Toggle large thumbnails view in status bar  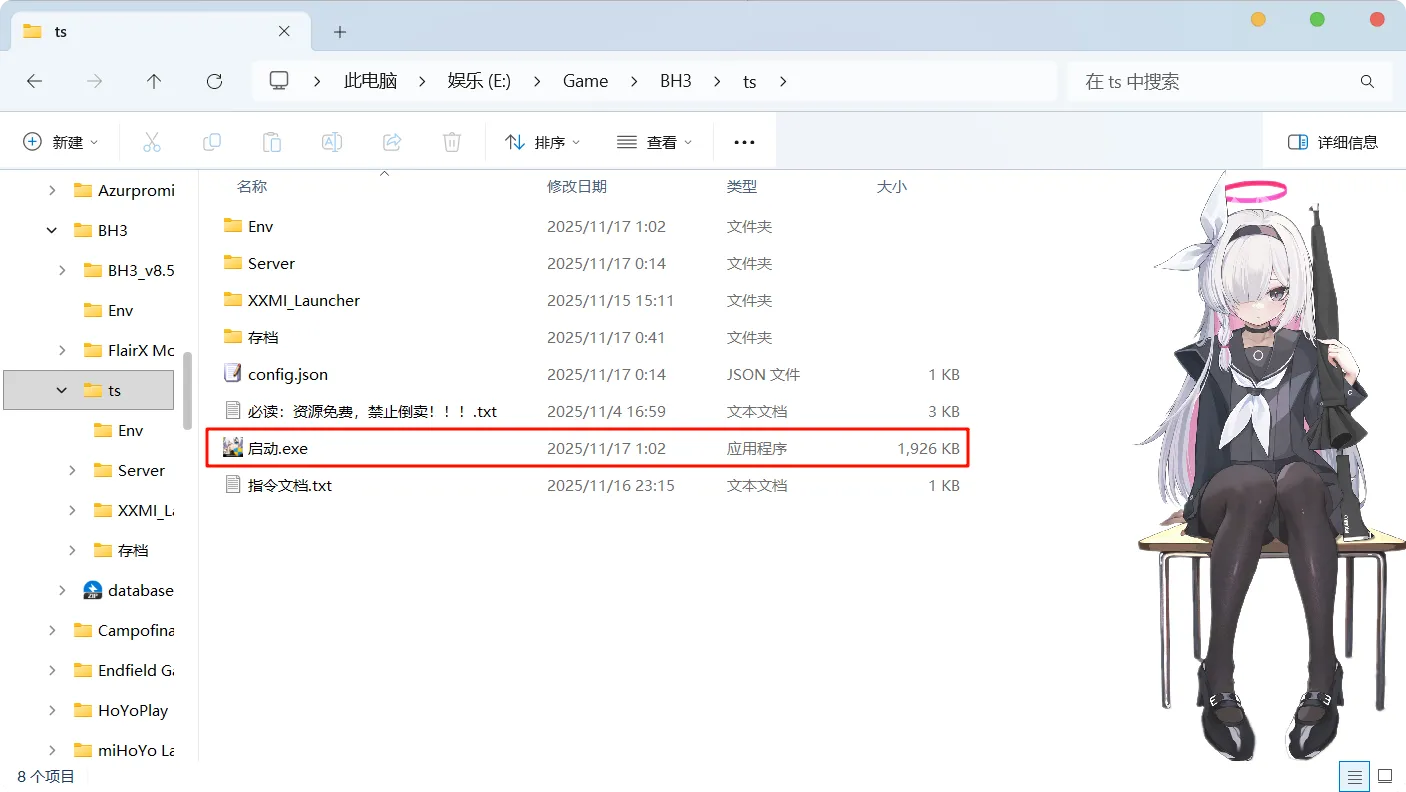(1386, 776)
